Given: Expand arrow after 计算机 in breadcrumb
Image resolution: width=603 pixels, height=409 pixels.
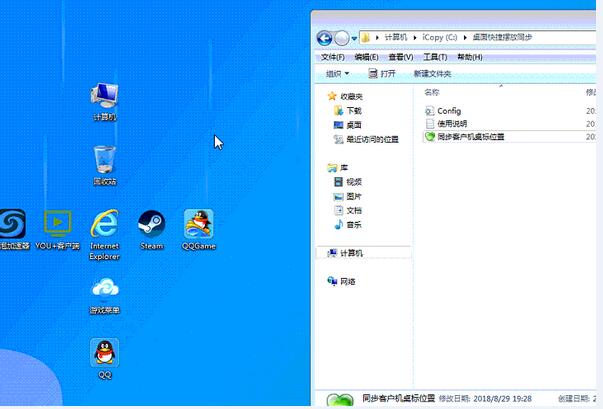Looking at the screenshot, I should [x=415, y=38].
